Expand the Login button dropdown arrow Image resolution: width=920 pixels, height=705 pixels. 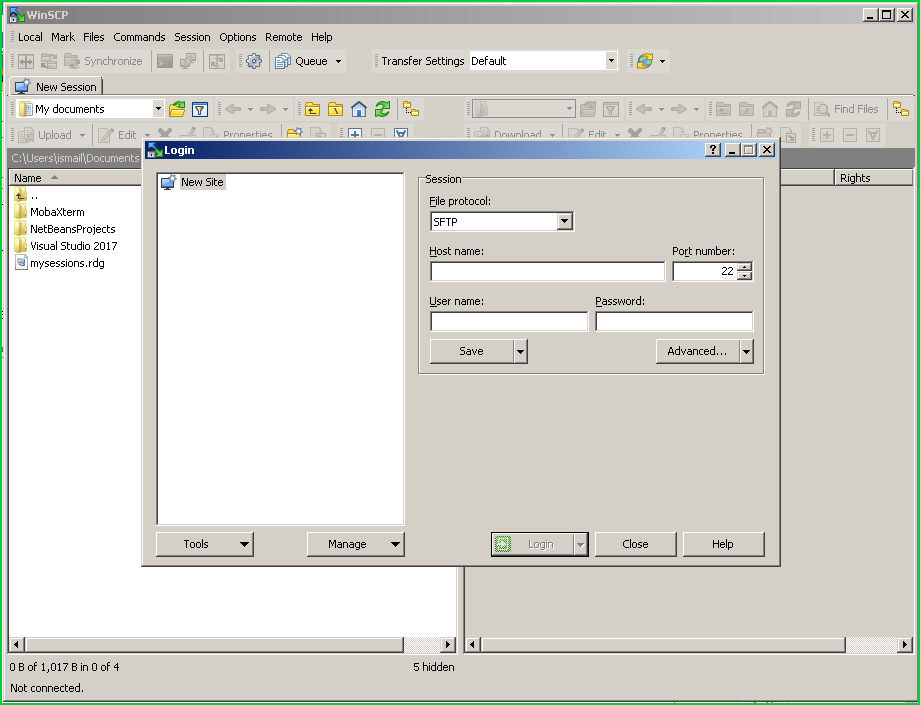(x=580, y=544)
